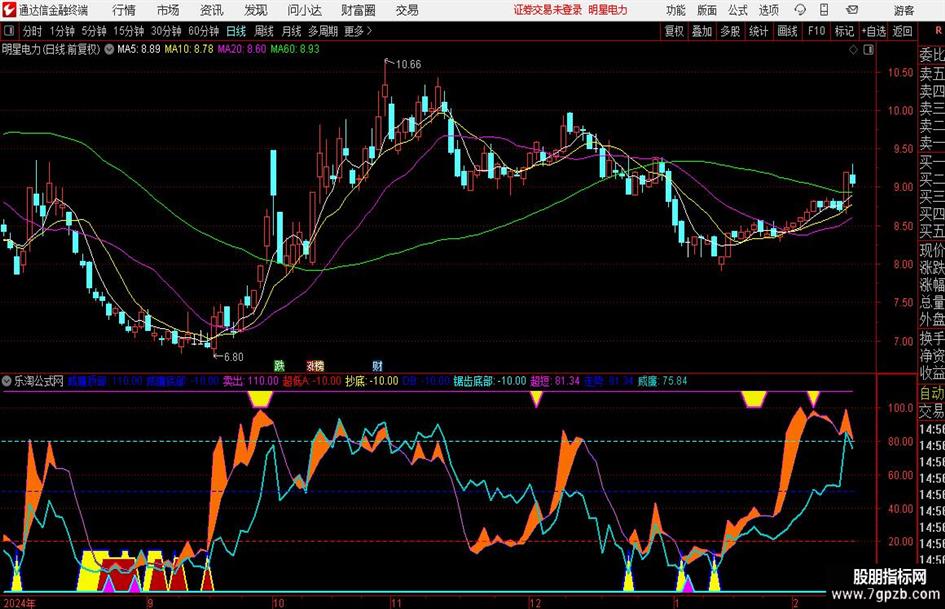Click the MA10: 8.78 indicator value
Image resolution: width=945 pixels, height=609 pixels.
click(x=189, y=49)
